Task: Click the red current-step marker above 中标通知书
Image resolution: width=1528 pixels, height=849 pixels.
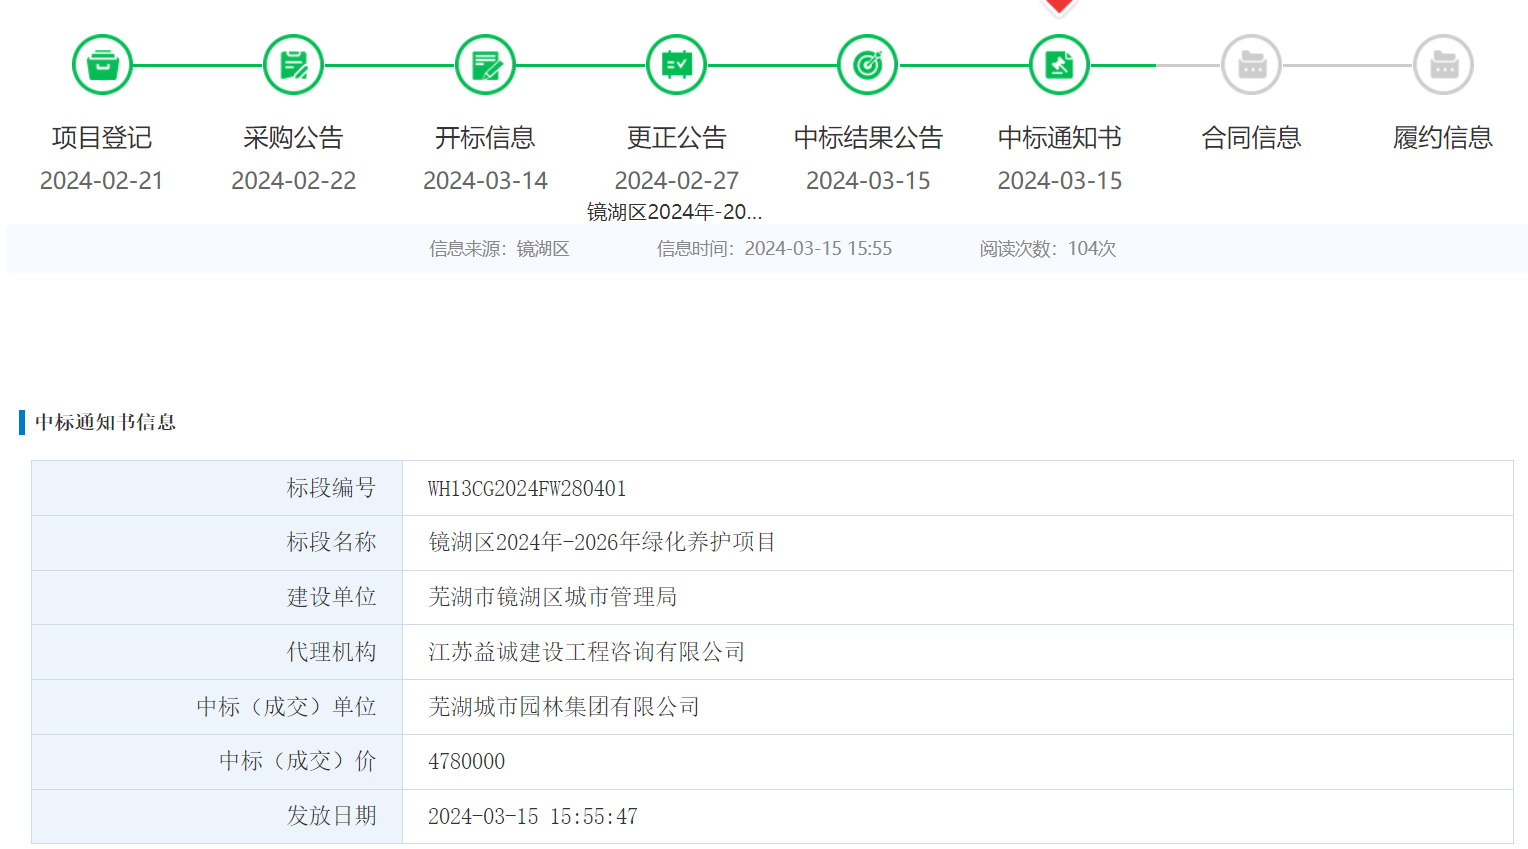Action: (1059, 7)
